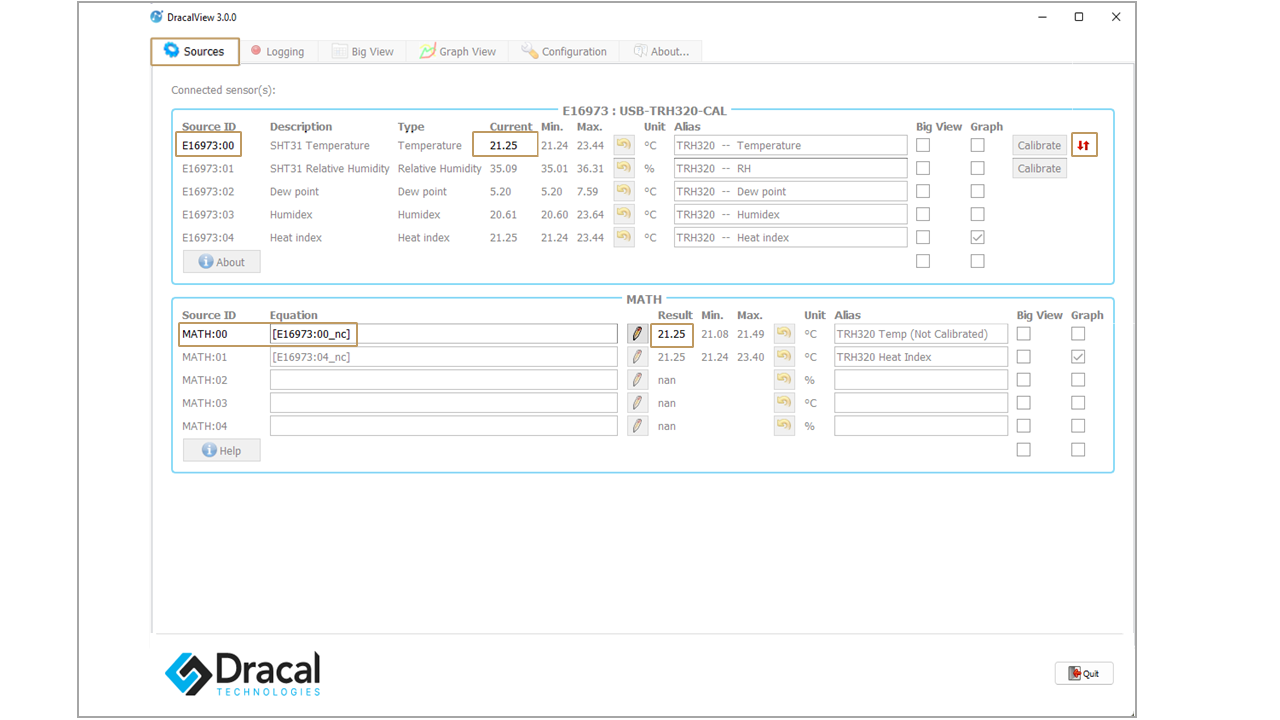Viewport: 1280px width, 720px height.
Task: Enable Graph for Dew point row
Action: tap(977, 191)
